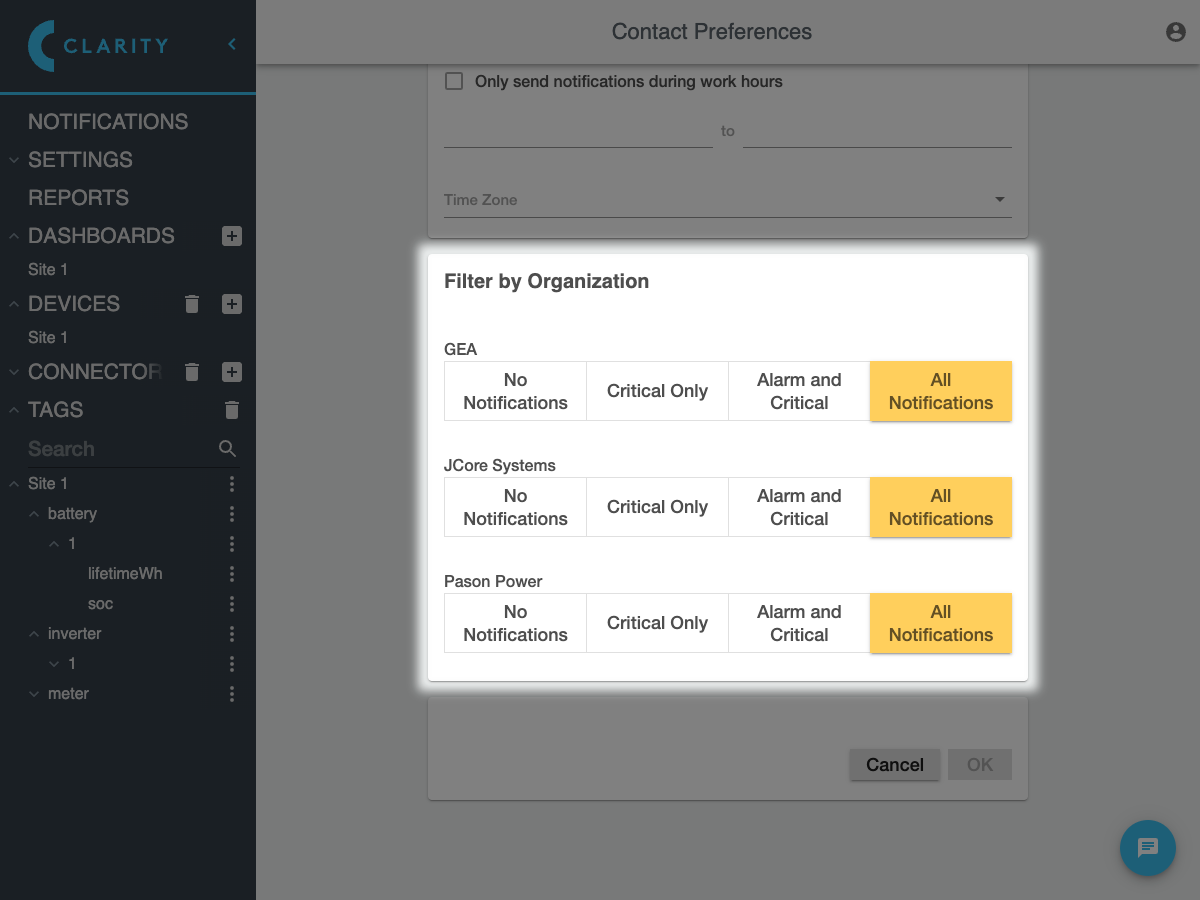The image size is (1200, 900).
Task: Set JCore Systems to No Notifications
Action: [515, 507]
